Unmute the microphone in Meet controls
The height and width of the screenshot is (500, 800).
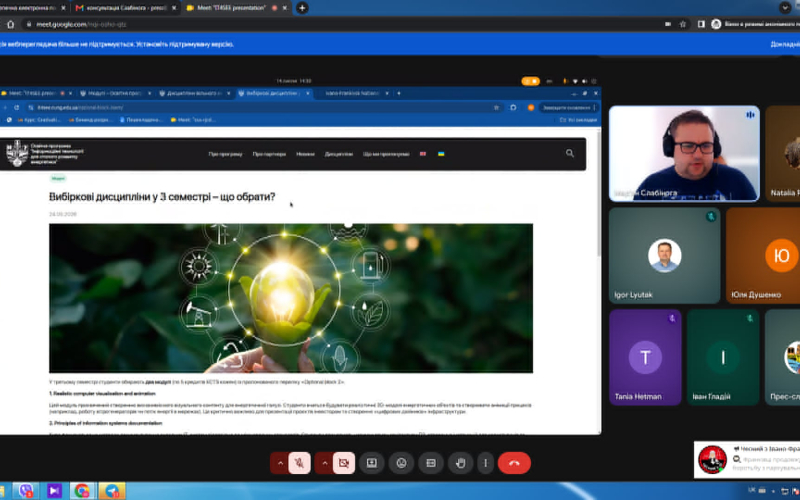click(299, 463)
